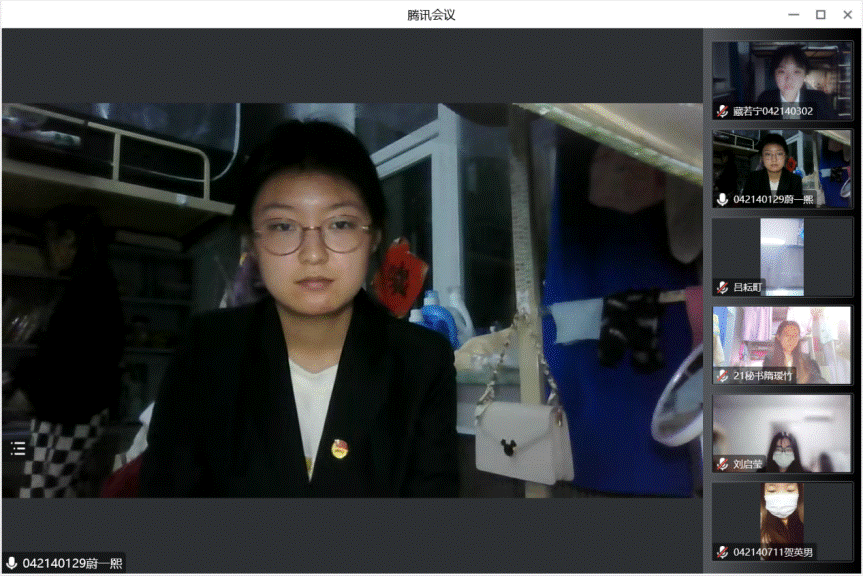863x576 pixels.
Task: Minimize the 腾讯会议 window
Action: pos(794,15)
